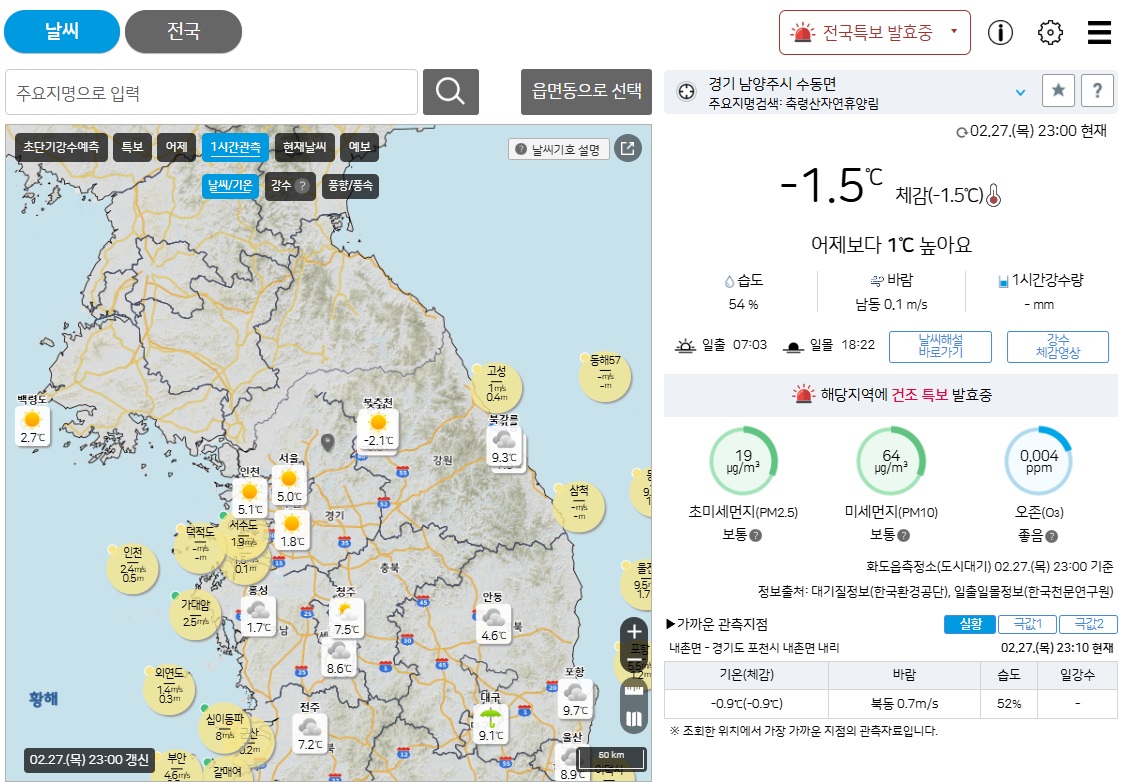
Task: Select the 1시간관측 map tab
Action: coord(235,147)
